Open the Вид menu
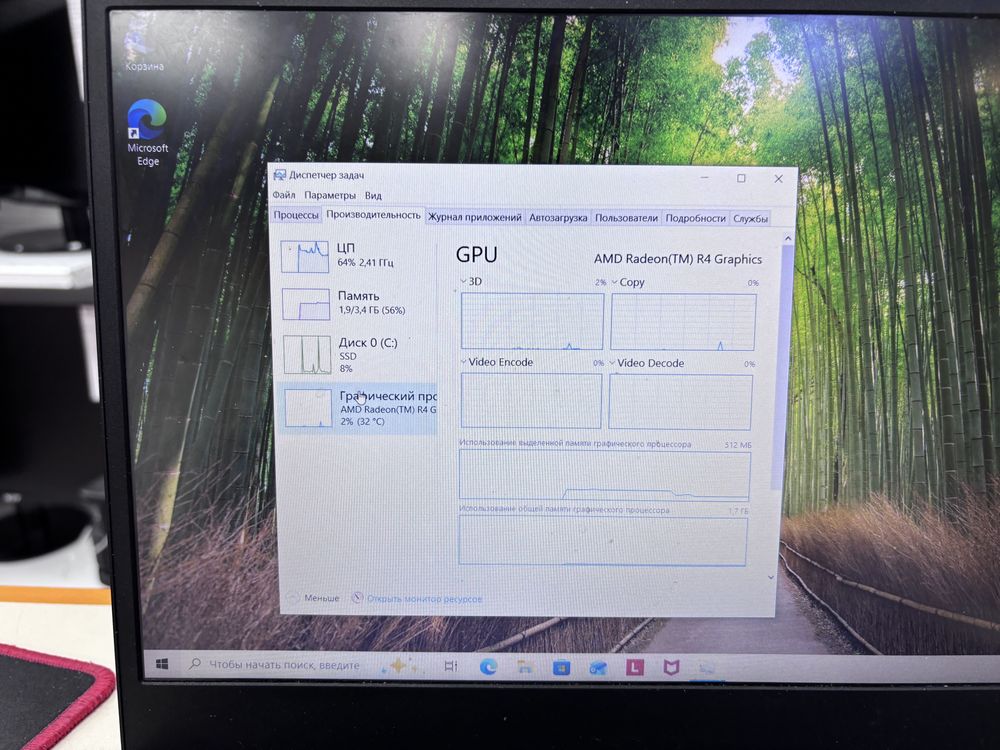 [373, 196]
